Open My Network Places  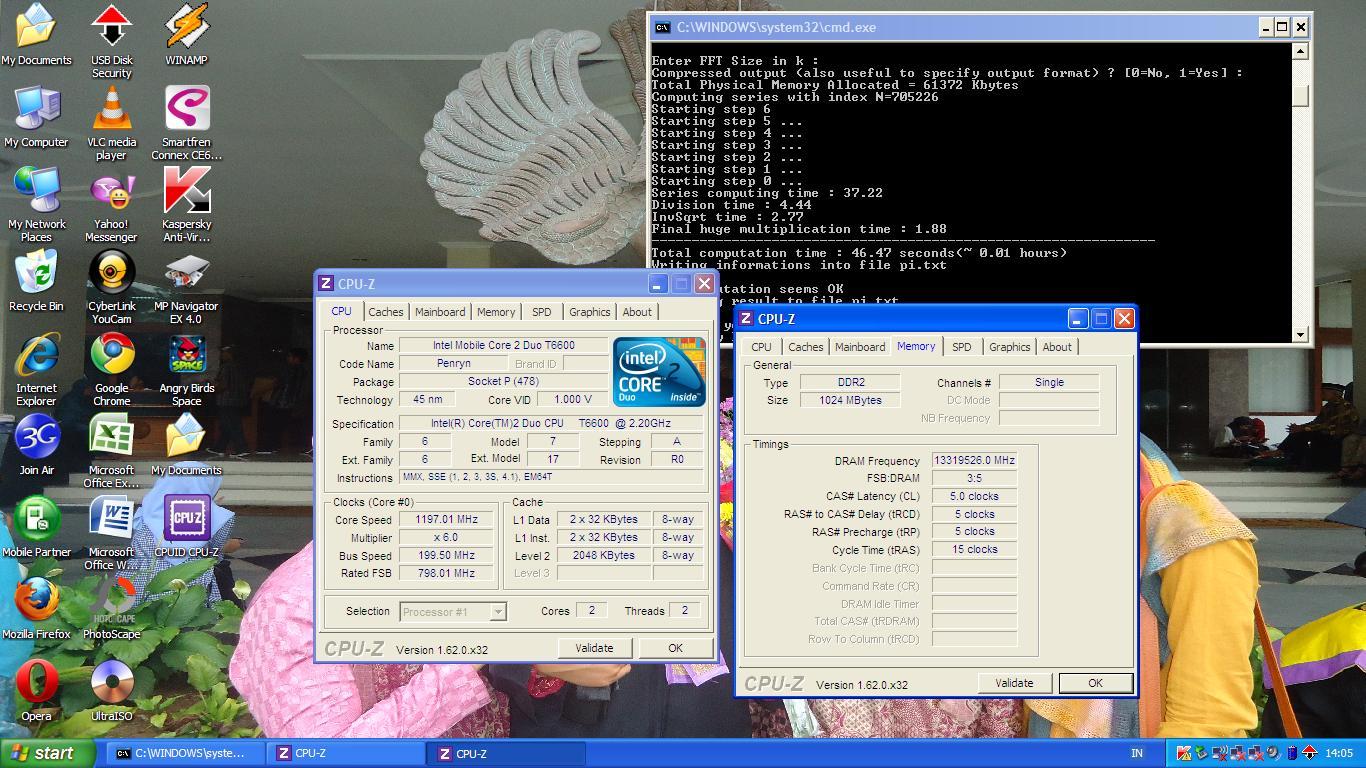click(x=36, y=204)
